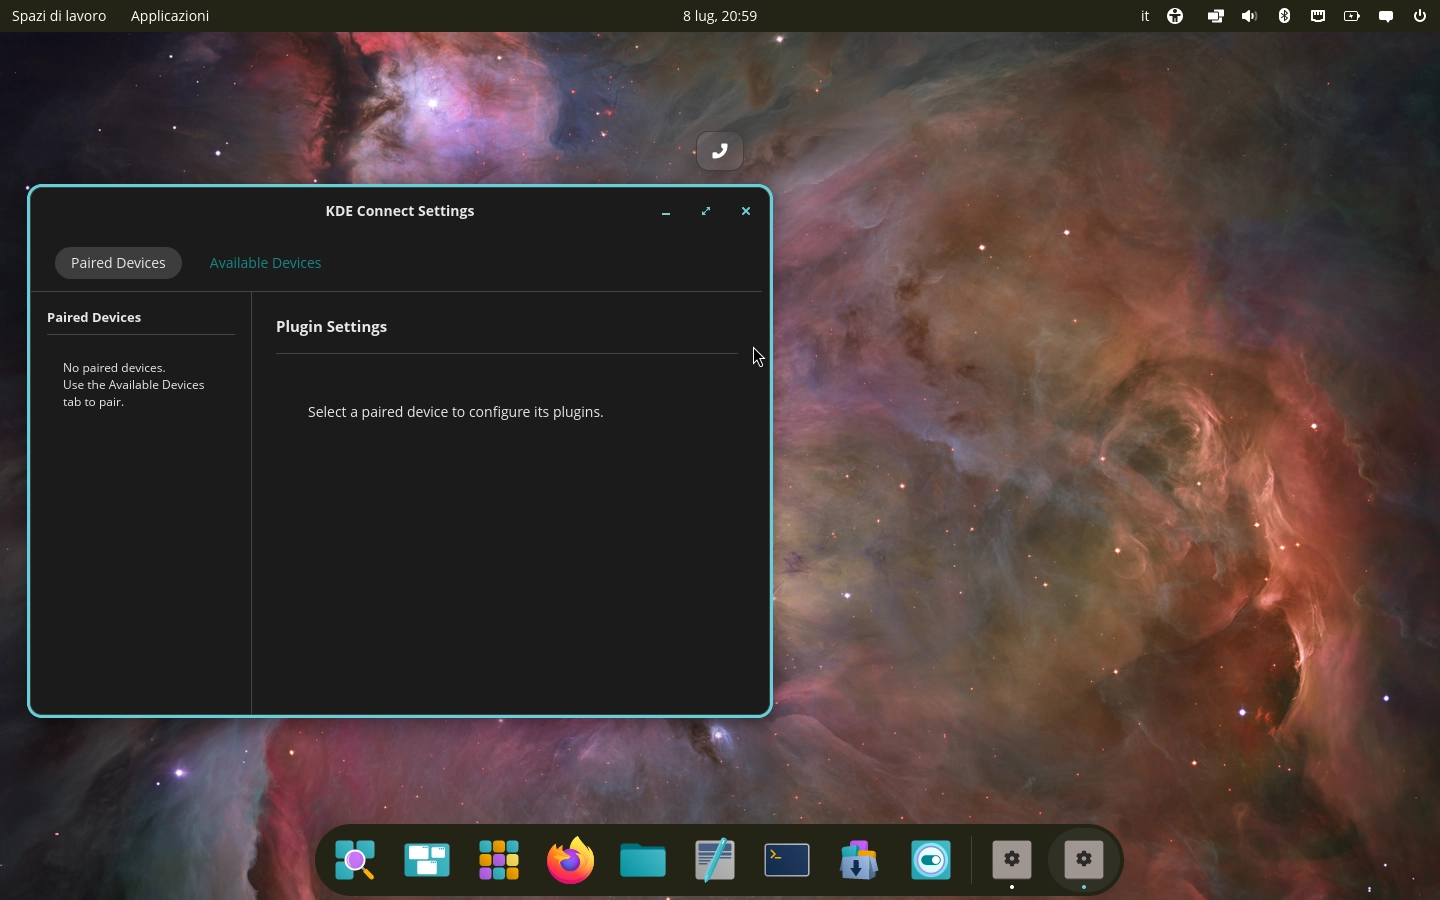Open the Spazi di lavoro menu

pos(59,16)
